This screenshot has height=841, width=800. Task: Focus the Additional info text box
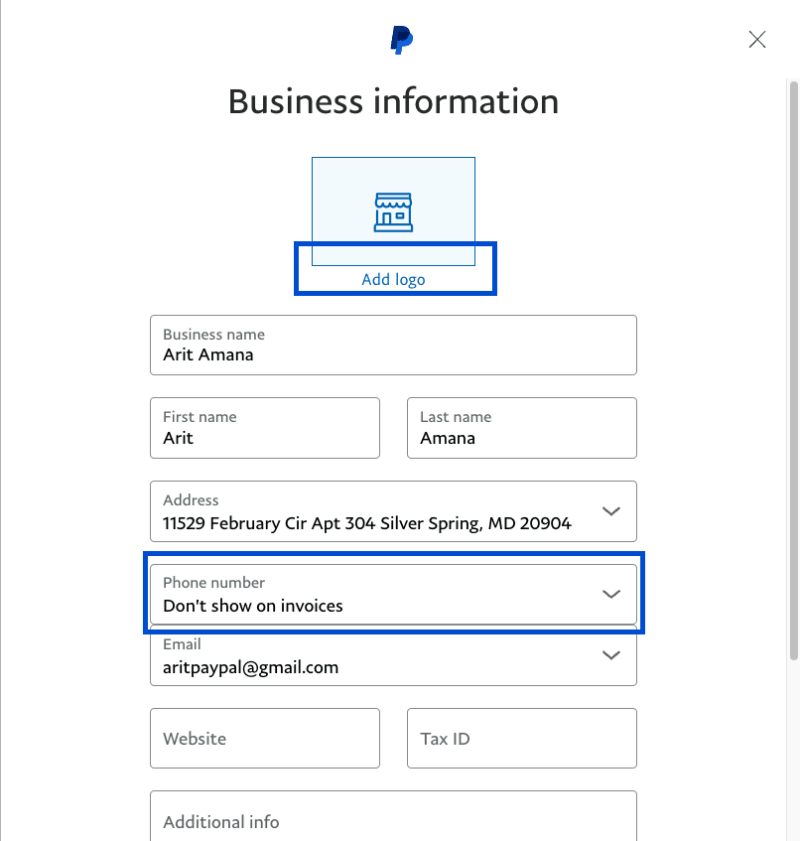pos(393,818)
